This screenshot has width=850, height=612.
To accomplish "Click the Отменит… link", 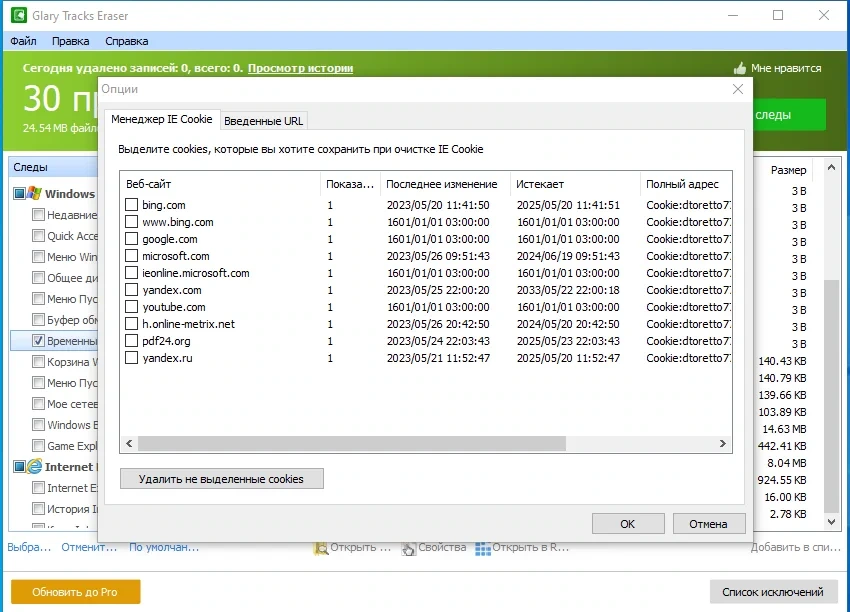I will [89, 547].
